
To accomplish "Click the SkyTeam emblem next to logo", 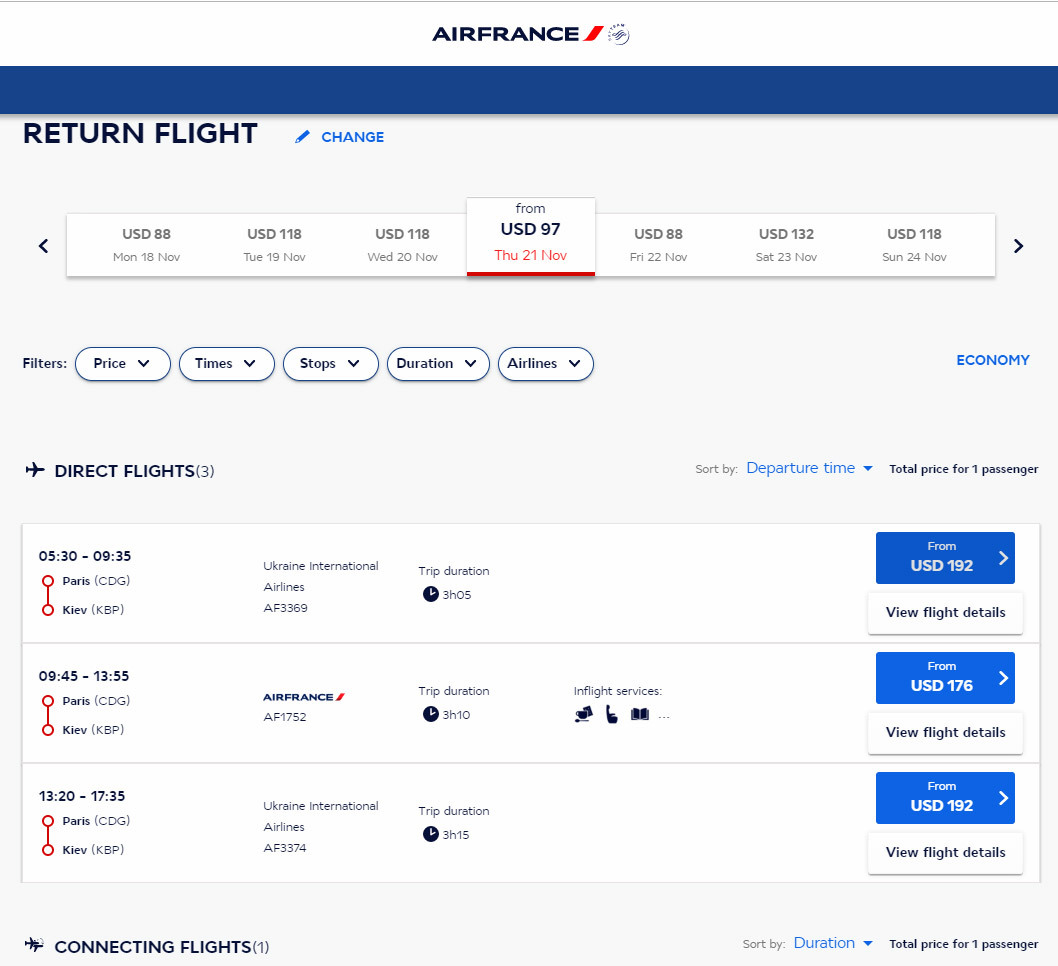I will (x=619, y=34).
